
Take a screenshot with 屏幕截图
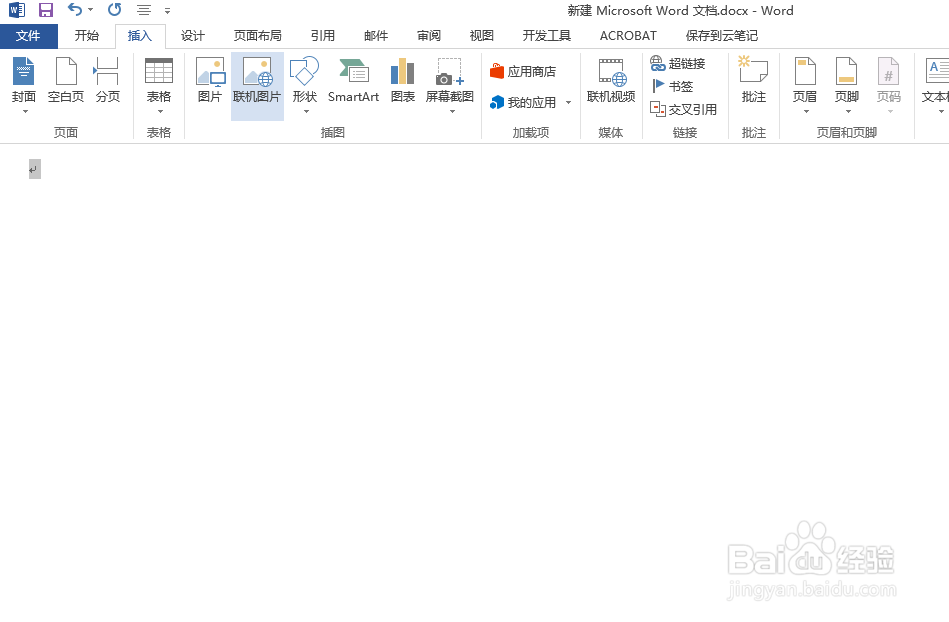[x=448, y=80]
